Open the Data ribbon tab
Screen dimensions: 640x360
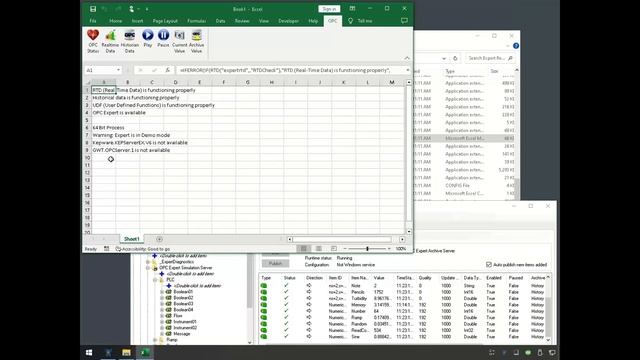coord(220,21)
